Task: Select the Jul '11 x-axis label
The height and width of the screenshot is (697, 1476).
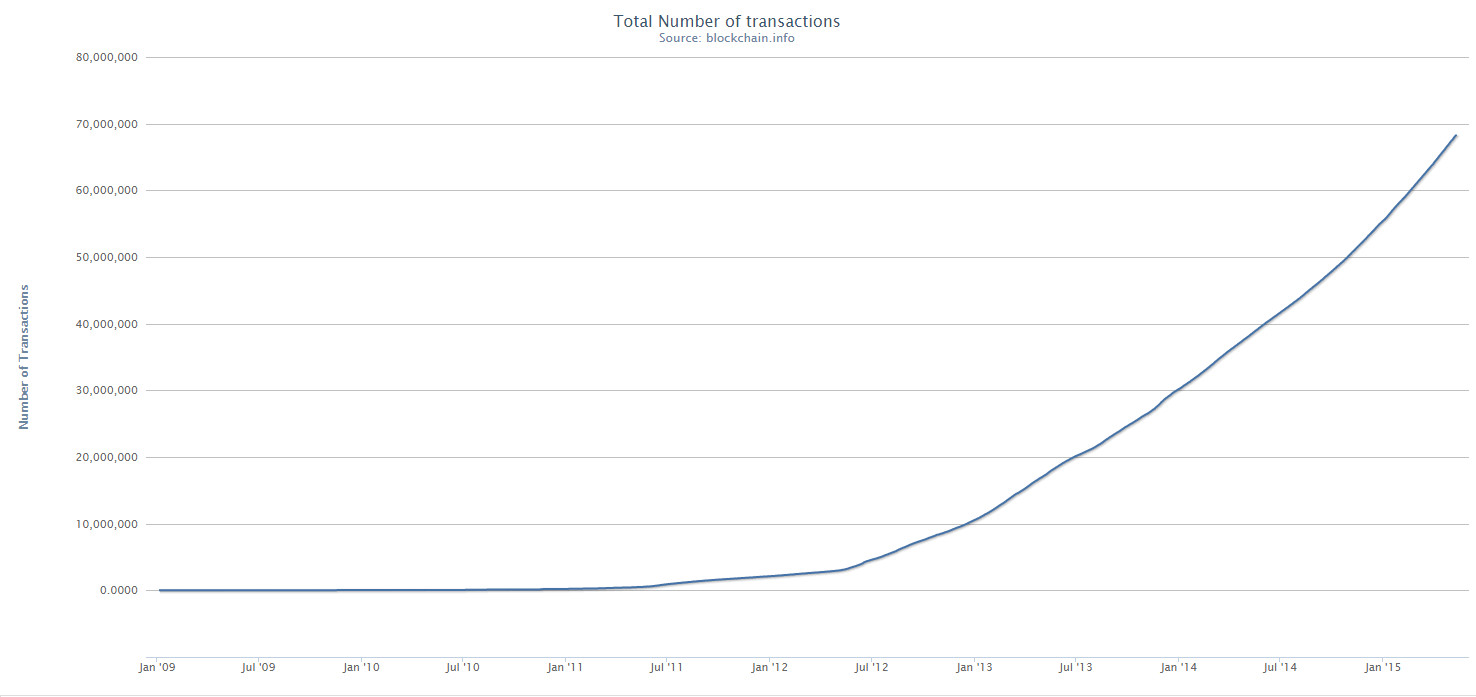Action: tap(666, 666)
